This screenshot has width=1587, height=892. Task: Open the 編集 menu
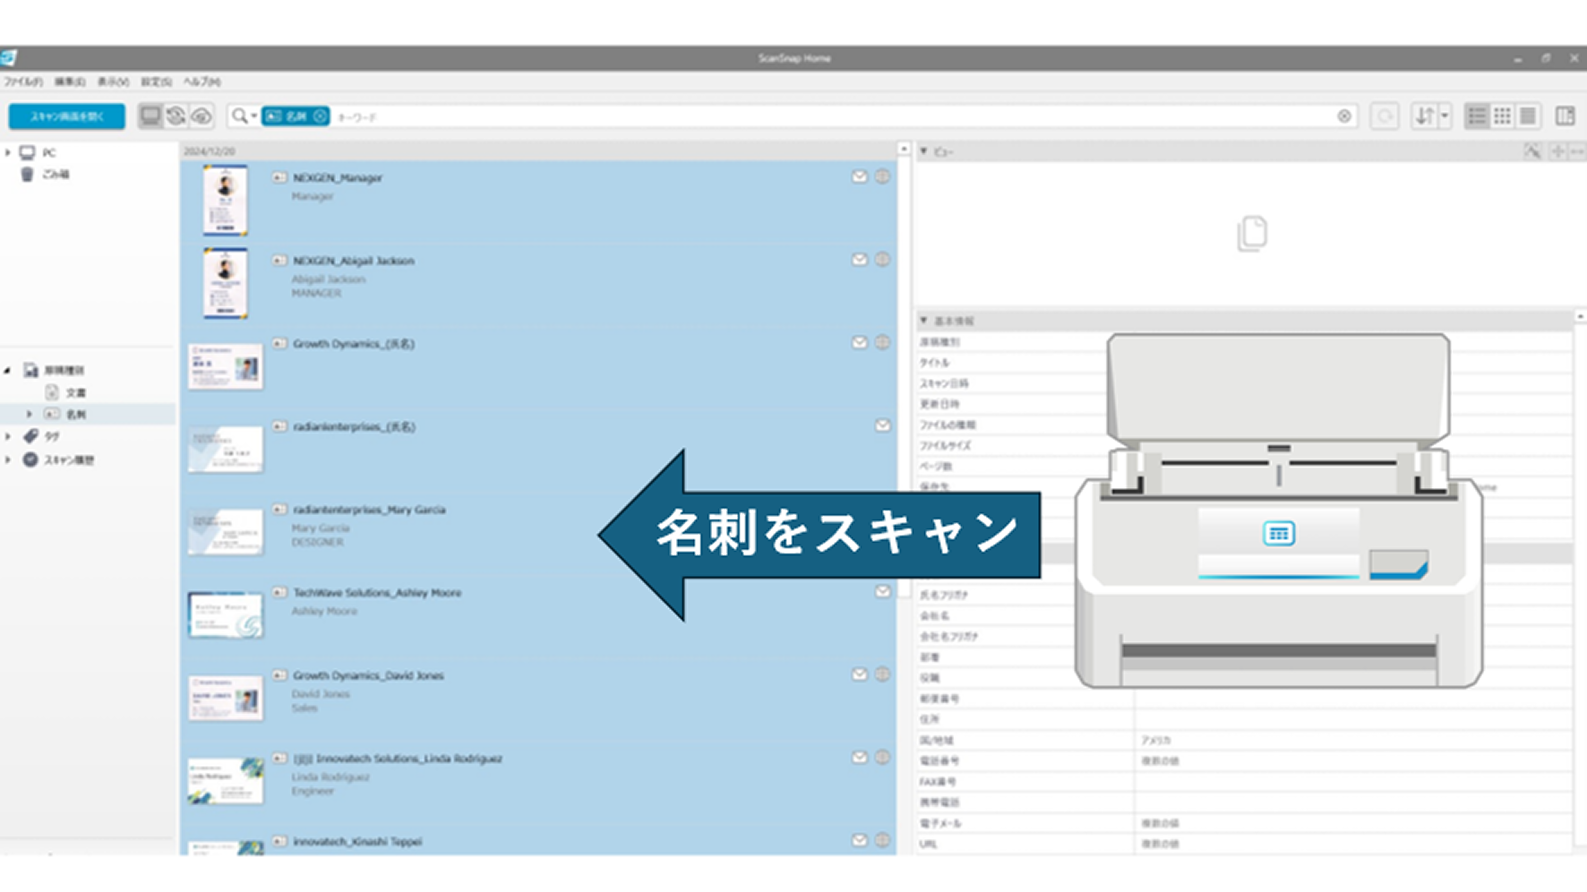pos(69,82)
